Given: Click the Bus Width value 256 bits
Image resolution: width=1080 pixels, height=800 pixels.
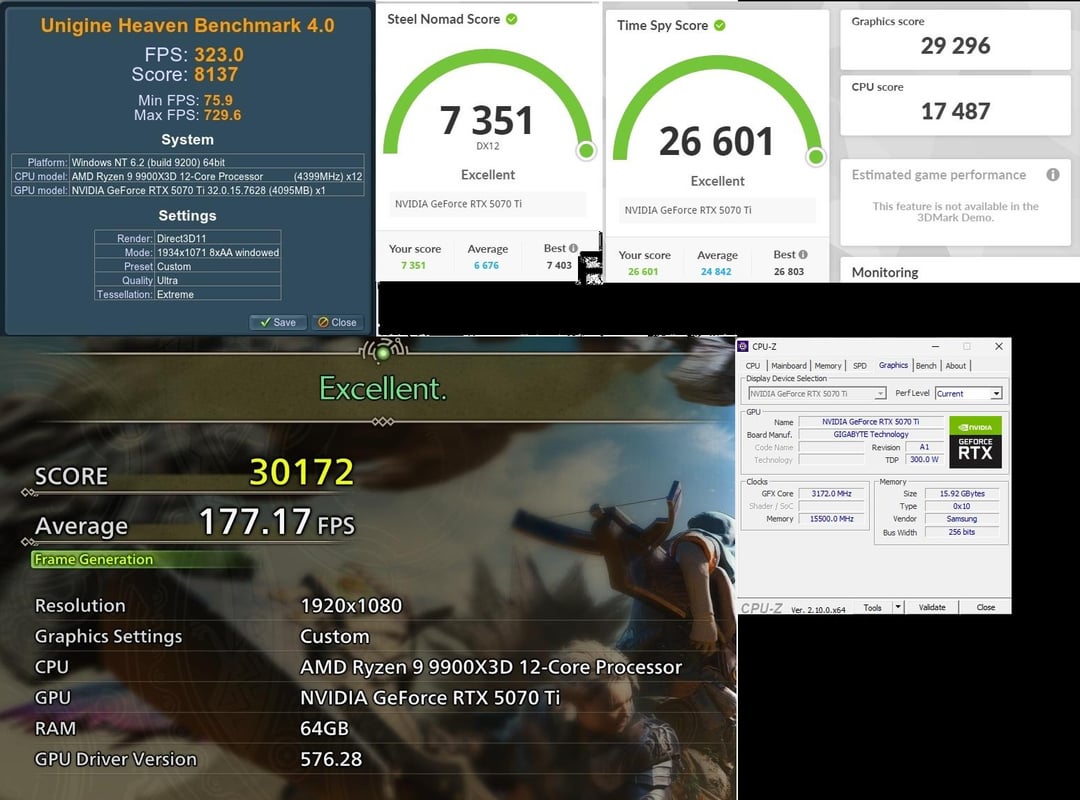Looking at the screenshot, I should 962,532.
